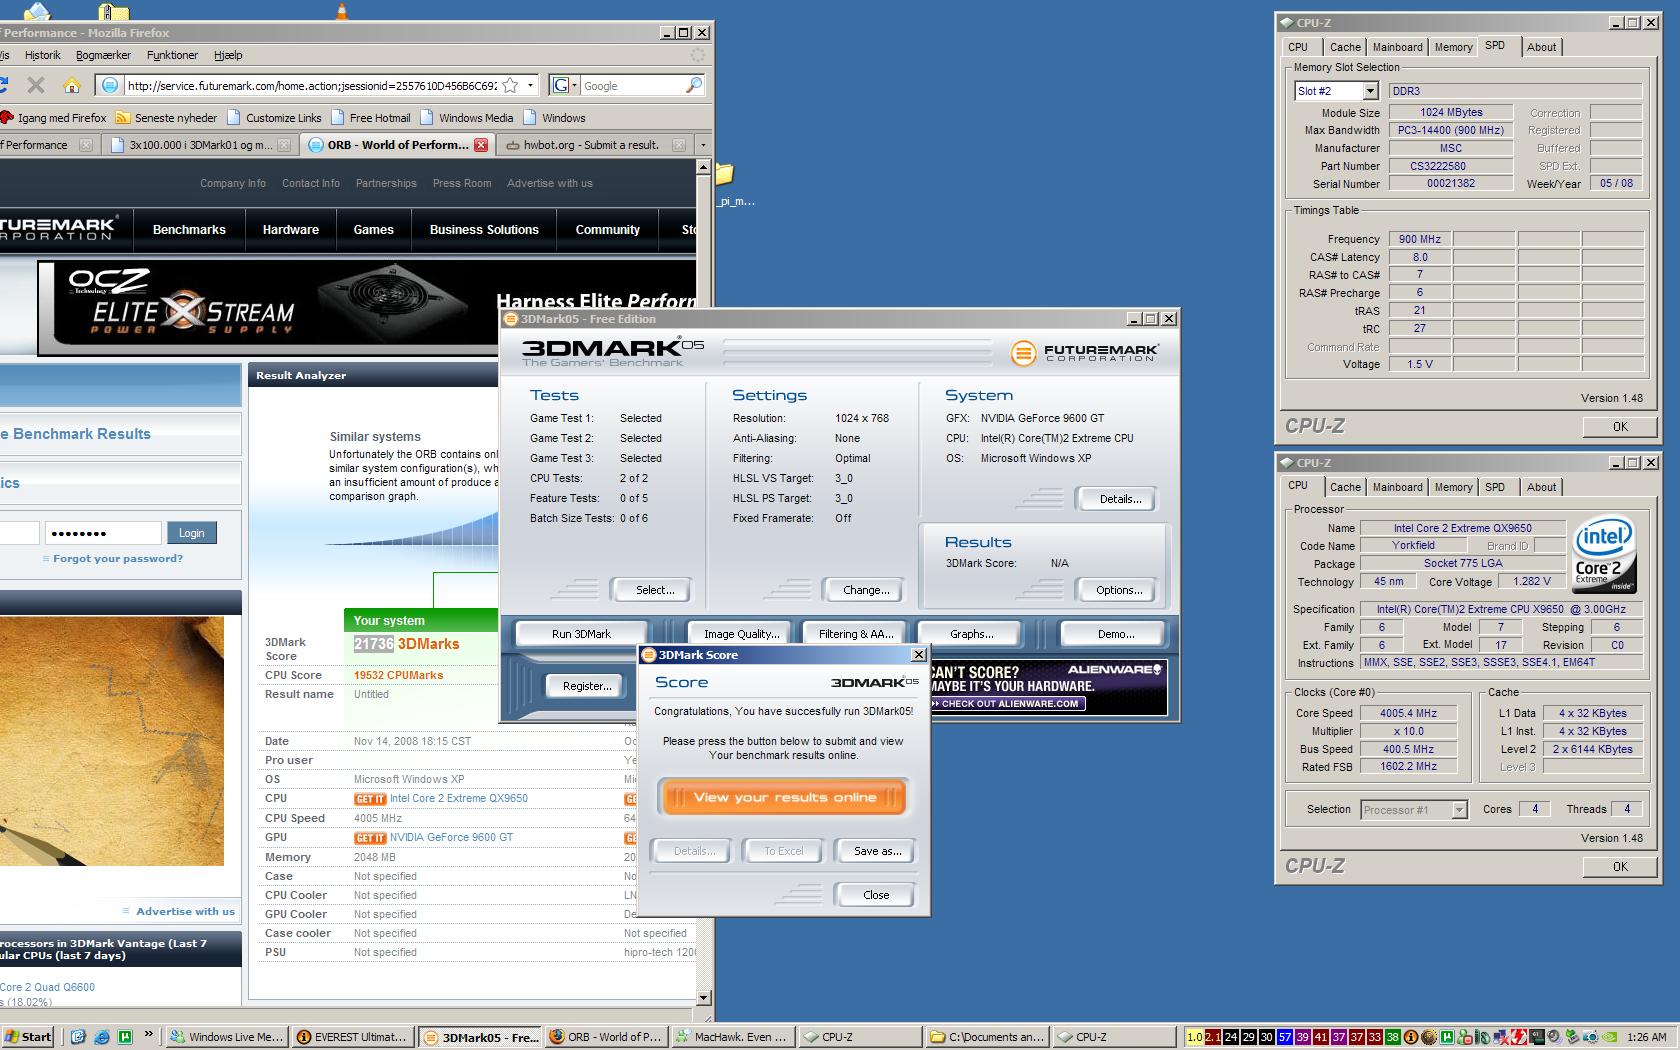Click the Options button in Results
Viewport: 1680px width, 1050px height.
[x=1119, y=590]
